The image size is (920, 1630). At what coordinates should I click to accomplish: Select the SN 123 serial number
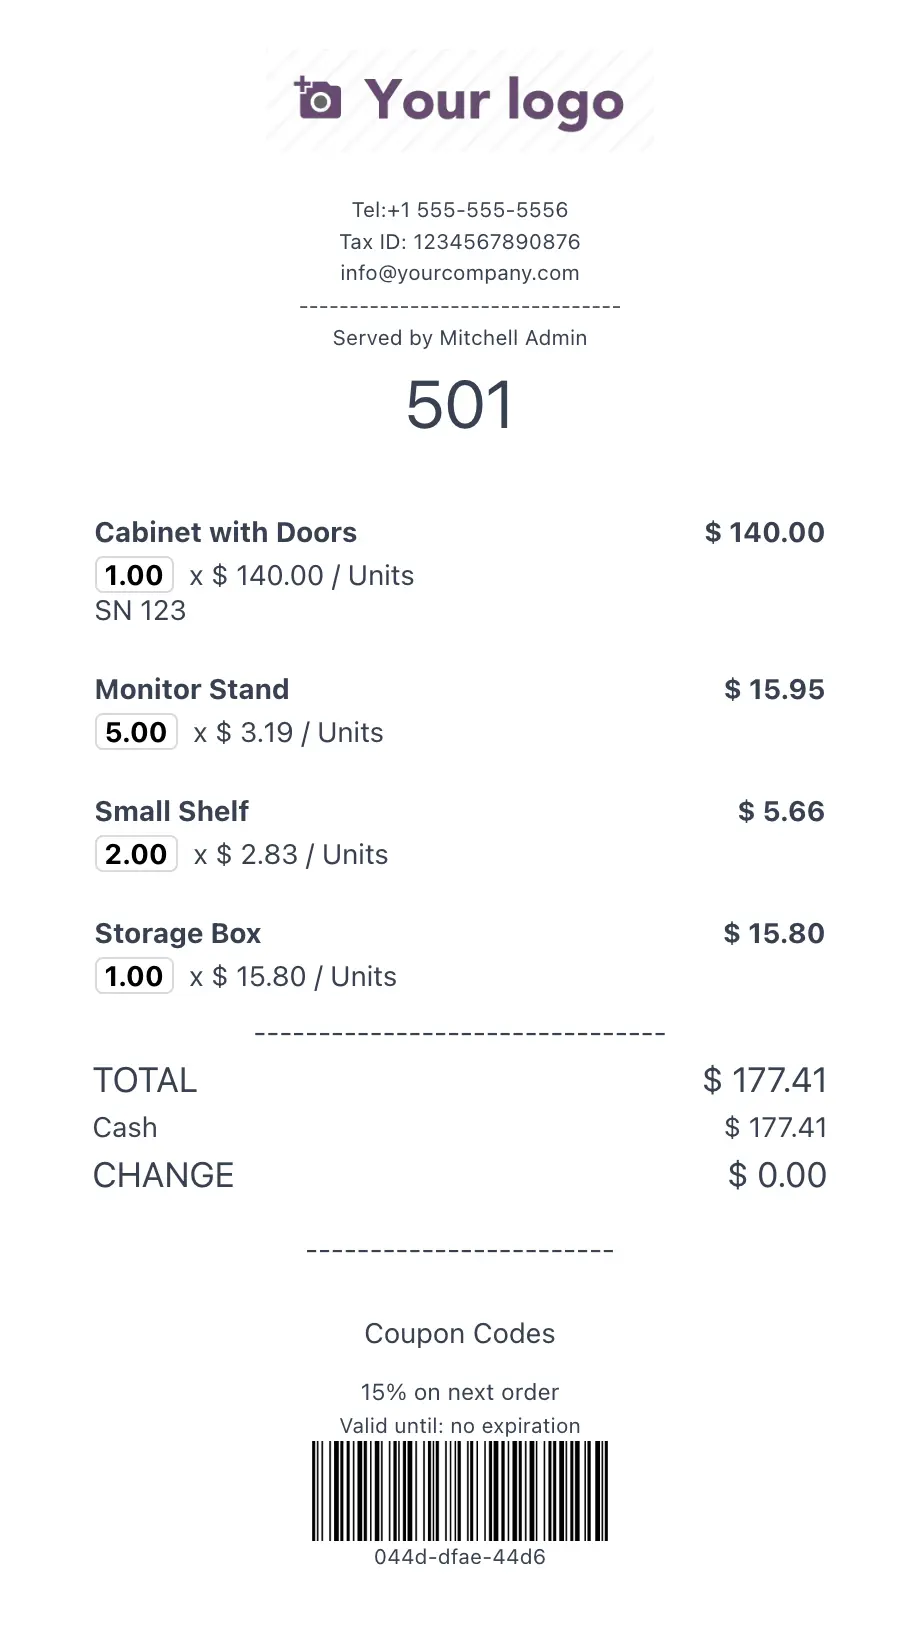[x=140, y=610]
